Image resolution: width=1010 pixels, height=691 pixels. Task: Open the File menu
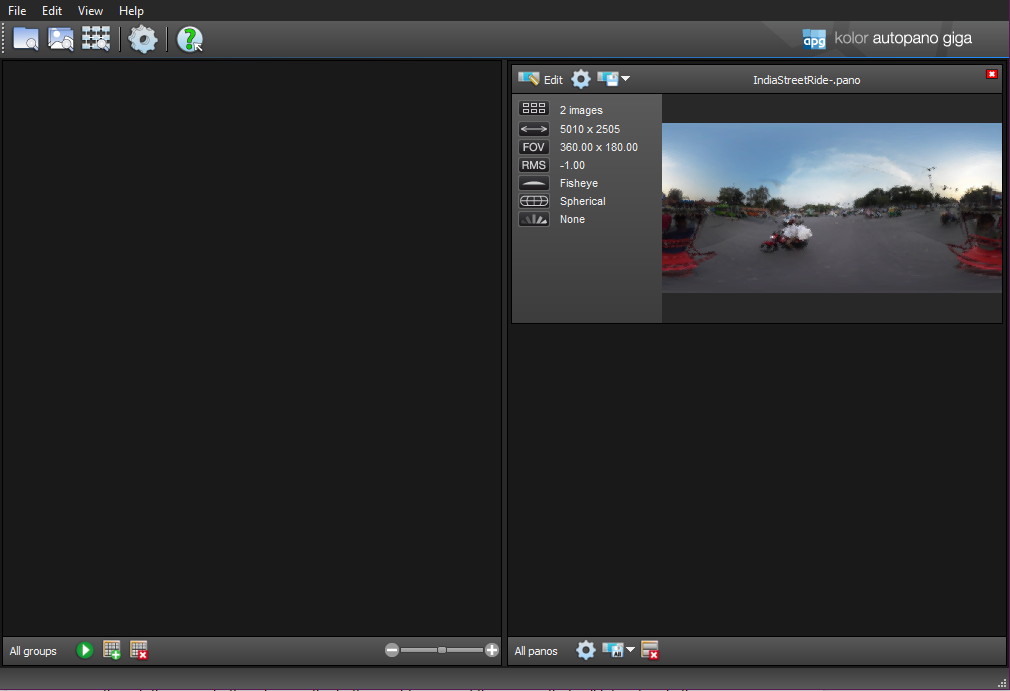(x=16, y=11)
